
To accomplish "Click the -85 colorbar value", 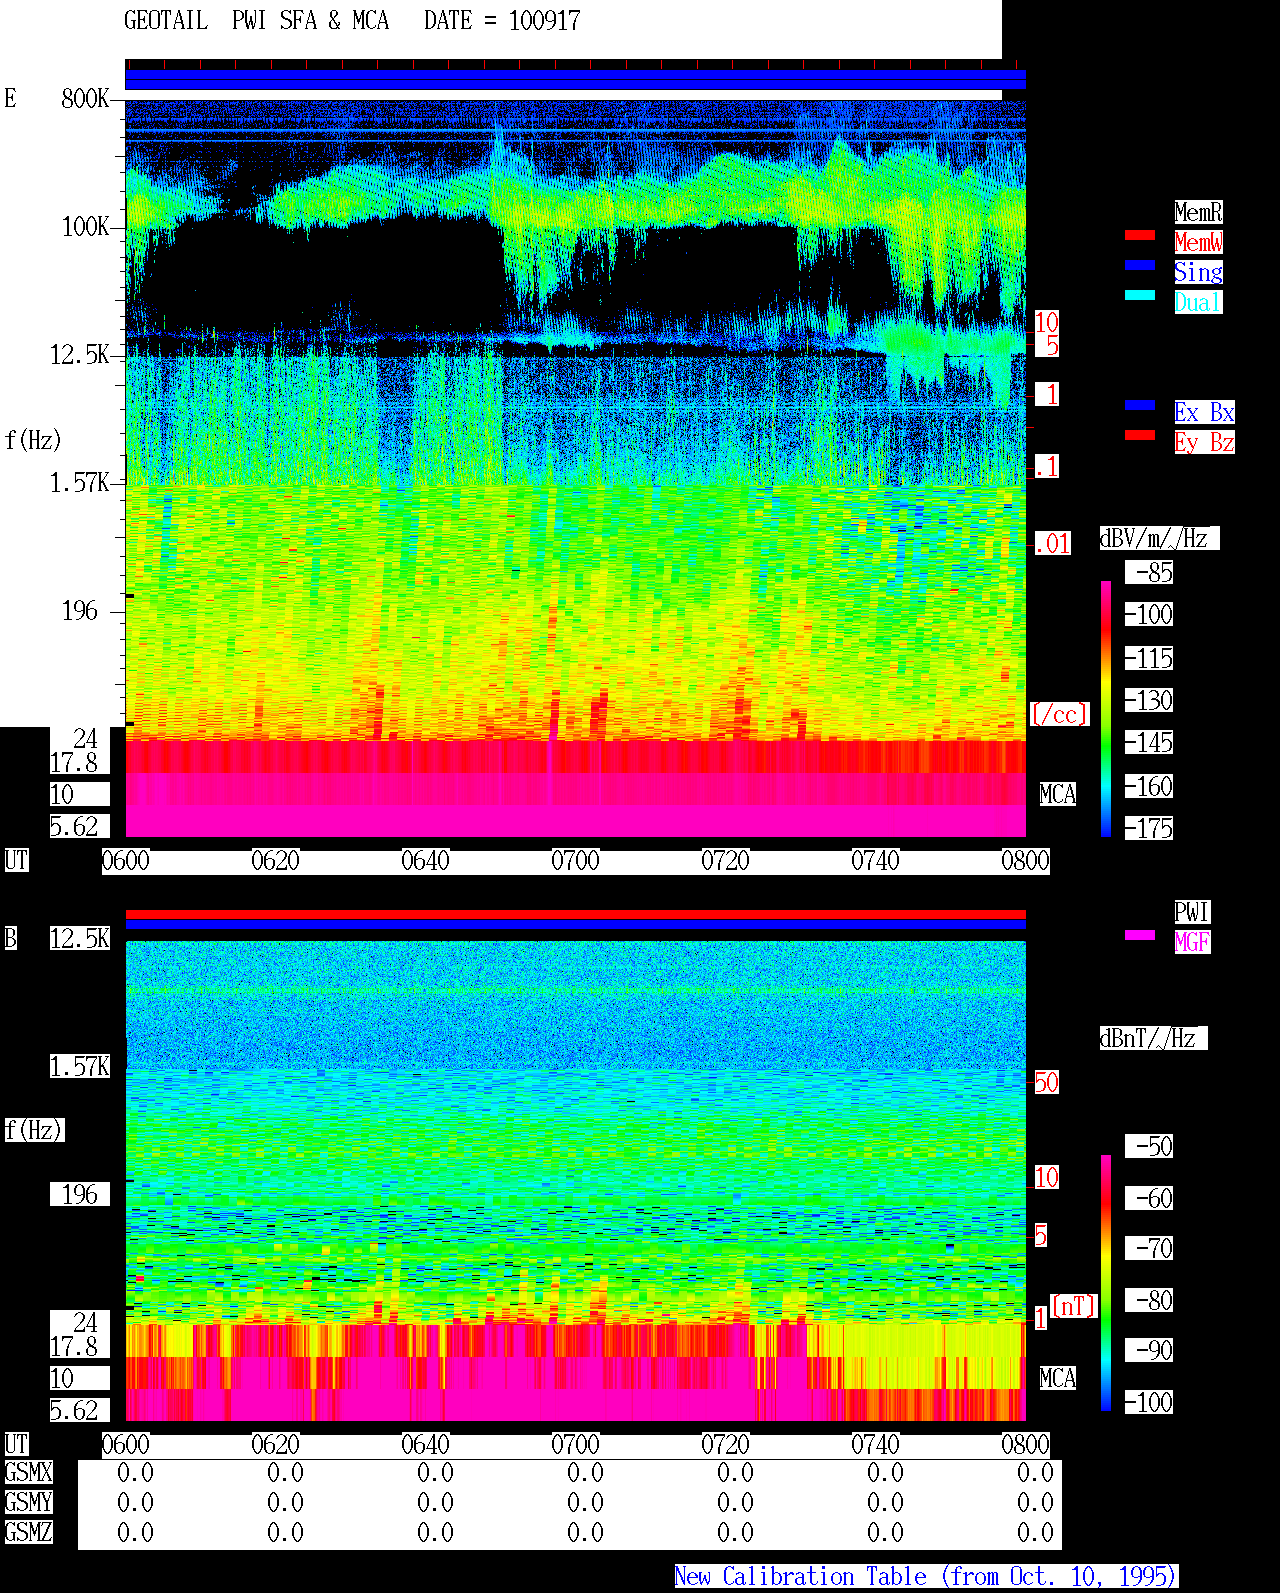I will coord(1150,573).
